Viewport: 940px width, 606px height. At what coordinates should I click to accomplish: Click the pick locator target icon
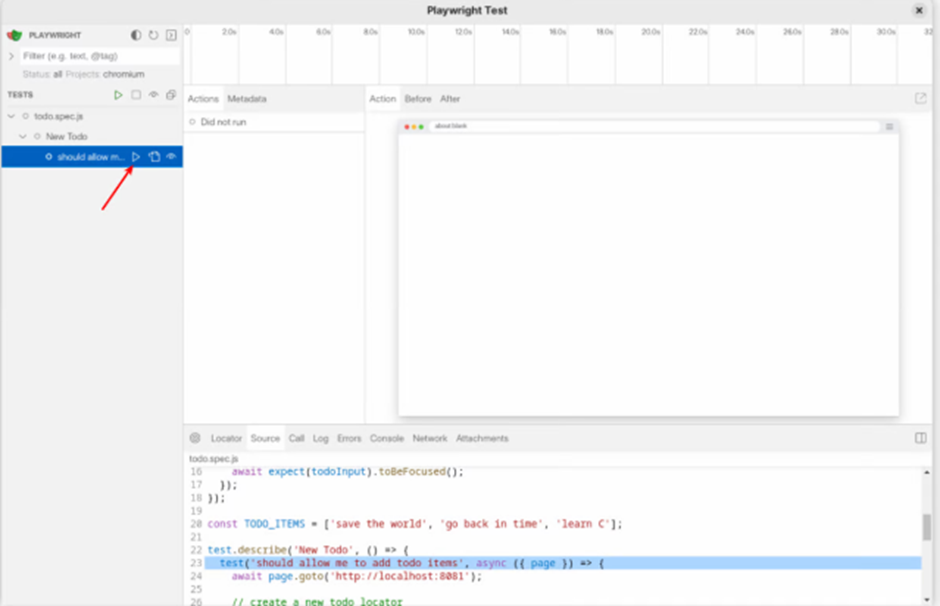click(x=195, y=438)
